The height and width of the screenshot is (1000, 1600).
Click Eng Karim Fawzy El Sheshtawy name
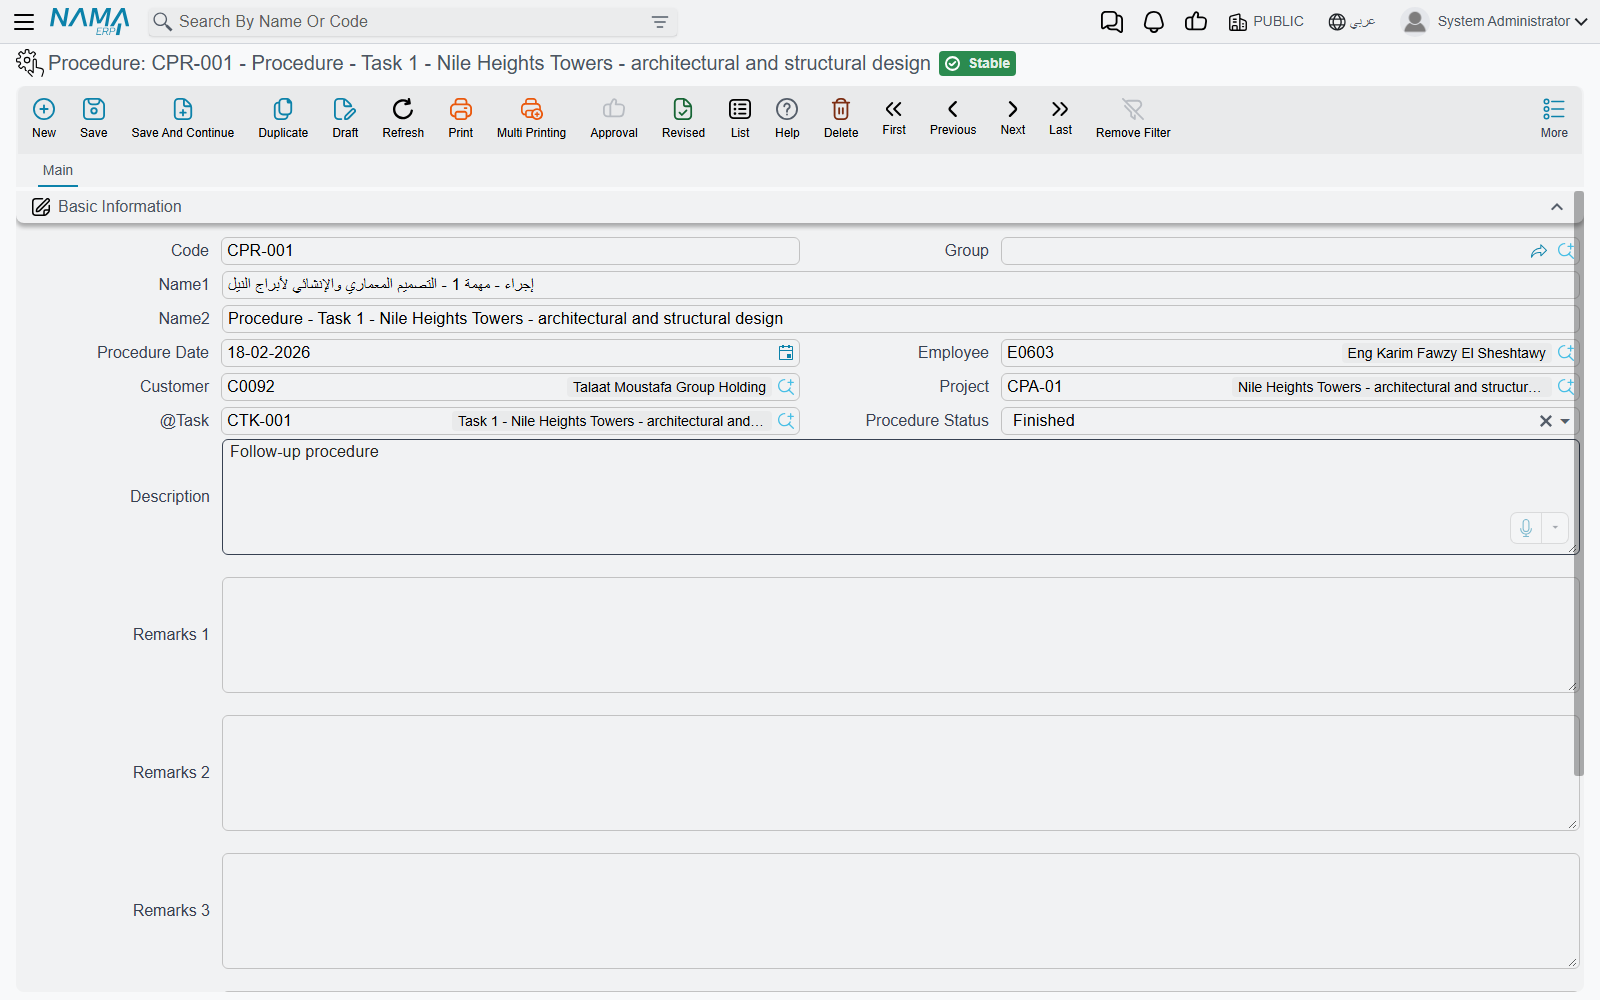[x=1446, y=353]
